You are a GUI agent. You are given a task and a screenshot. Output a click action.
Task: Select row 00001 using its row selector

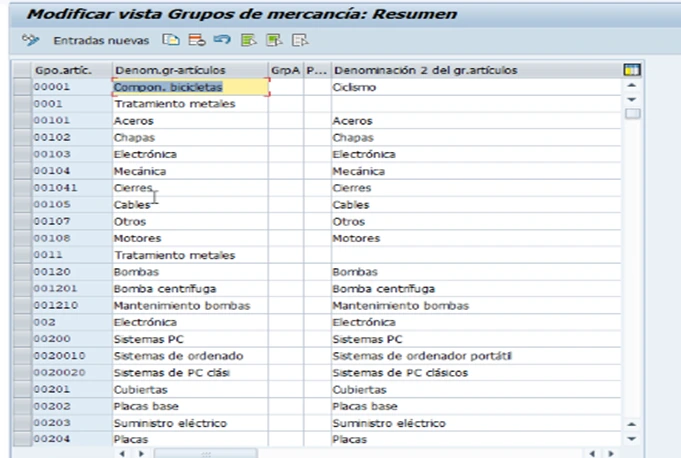tap(22, 87)
